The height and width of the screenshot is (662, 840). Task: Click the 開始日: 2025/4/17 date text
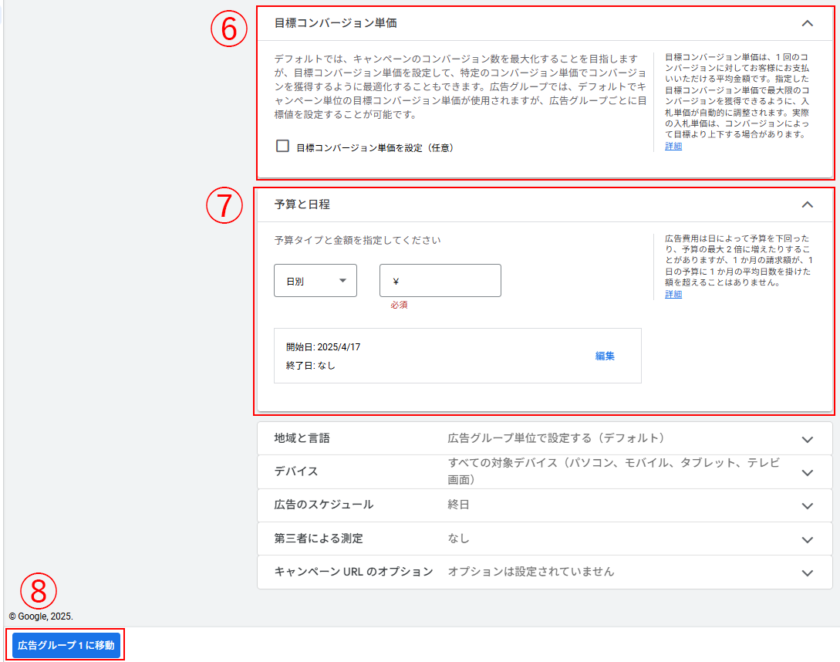(323, 346)
